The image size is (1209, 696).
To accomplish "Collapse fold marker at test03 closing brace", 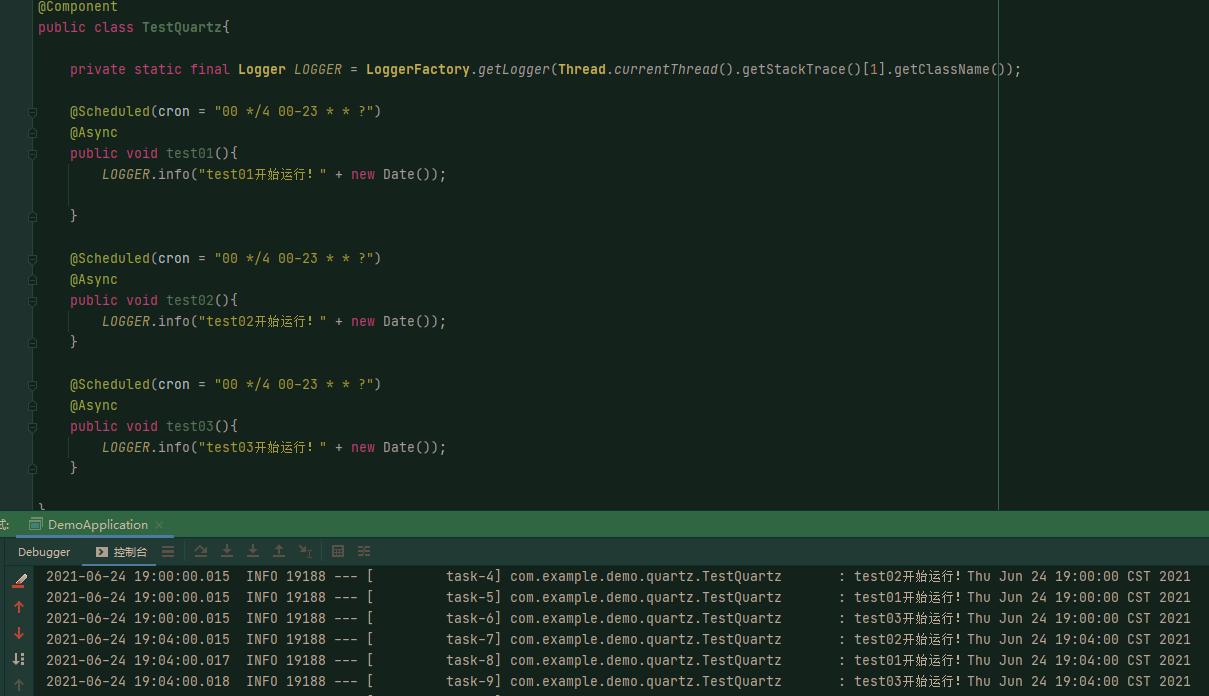I will click(33, 468).
